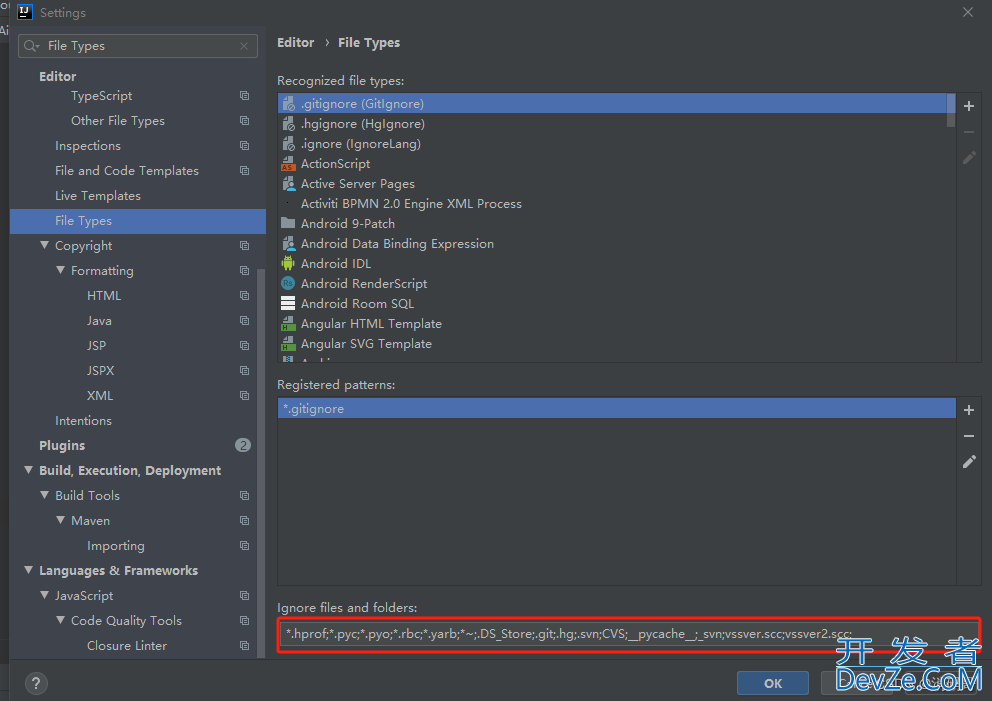The image size is (992, 701).
Task: Select Android Room SQL file type
Action: (612, 304)
